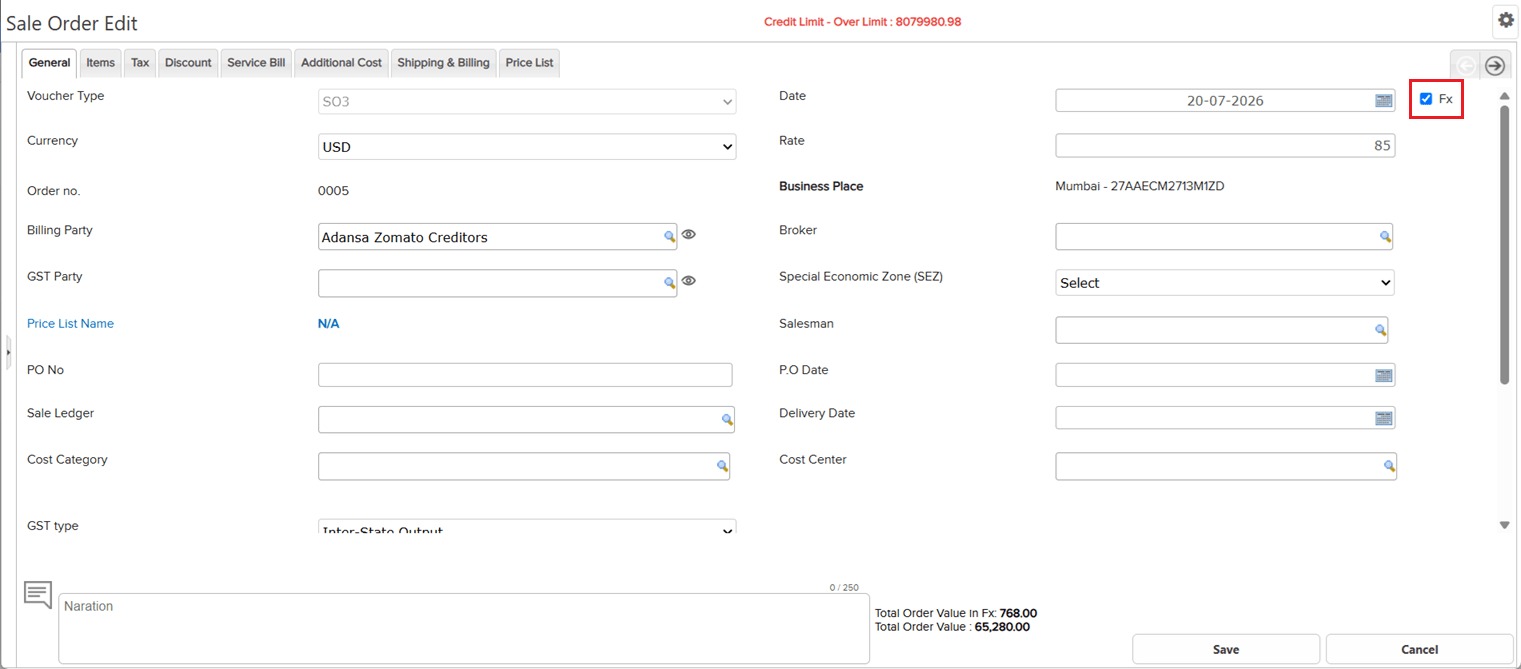Toggle the Fx checkbox
The width and height of the screenshot is (1521, 669).
(1426, 99)
